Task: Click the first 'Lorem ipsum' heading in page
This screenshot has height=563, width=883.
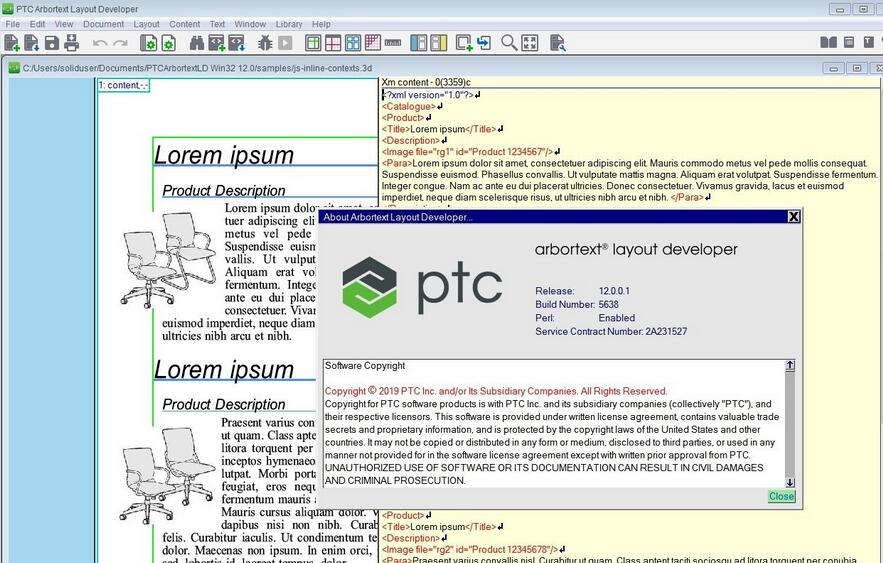Action: pyautogui.click(x=224, y=155)
